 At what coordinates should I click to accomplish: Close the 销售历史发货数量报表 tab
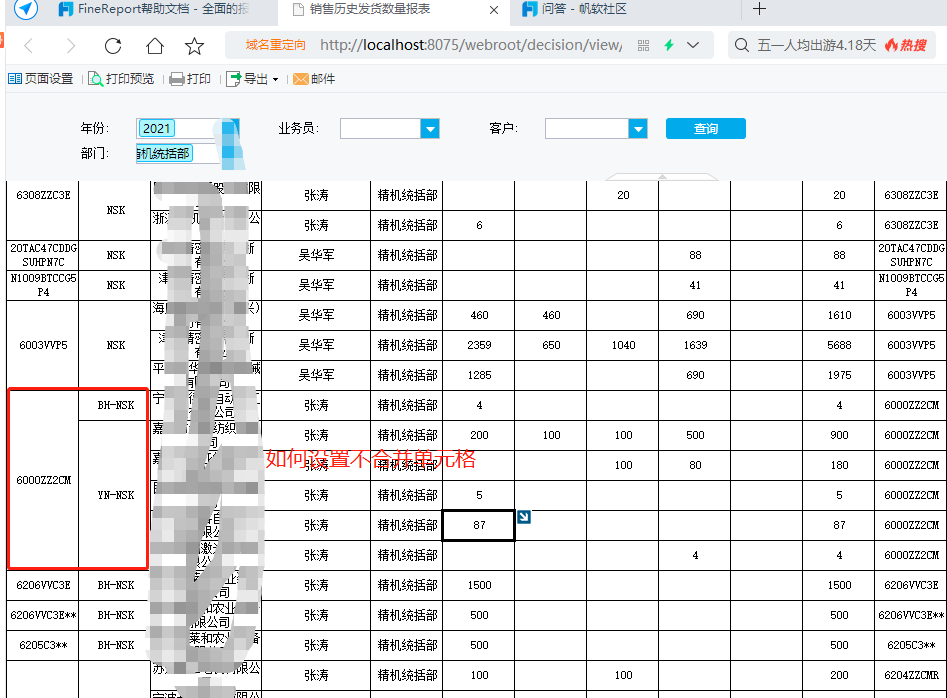coord(493,9)
